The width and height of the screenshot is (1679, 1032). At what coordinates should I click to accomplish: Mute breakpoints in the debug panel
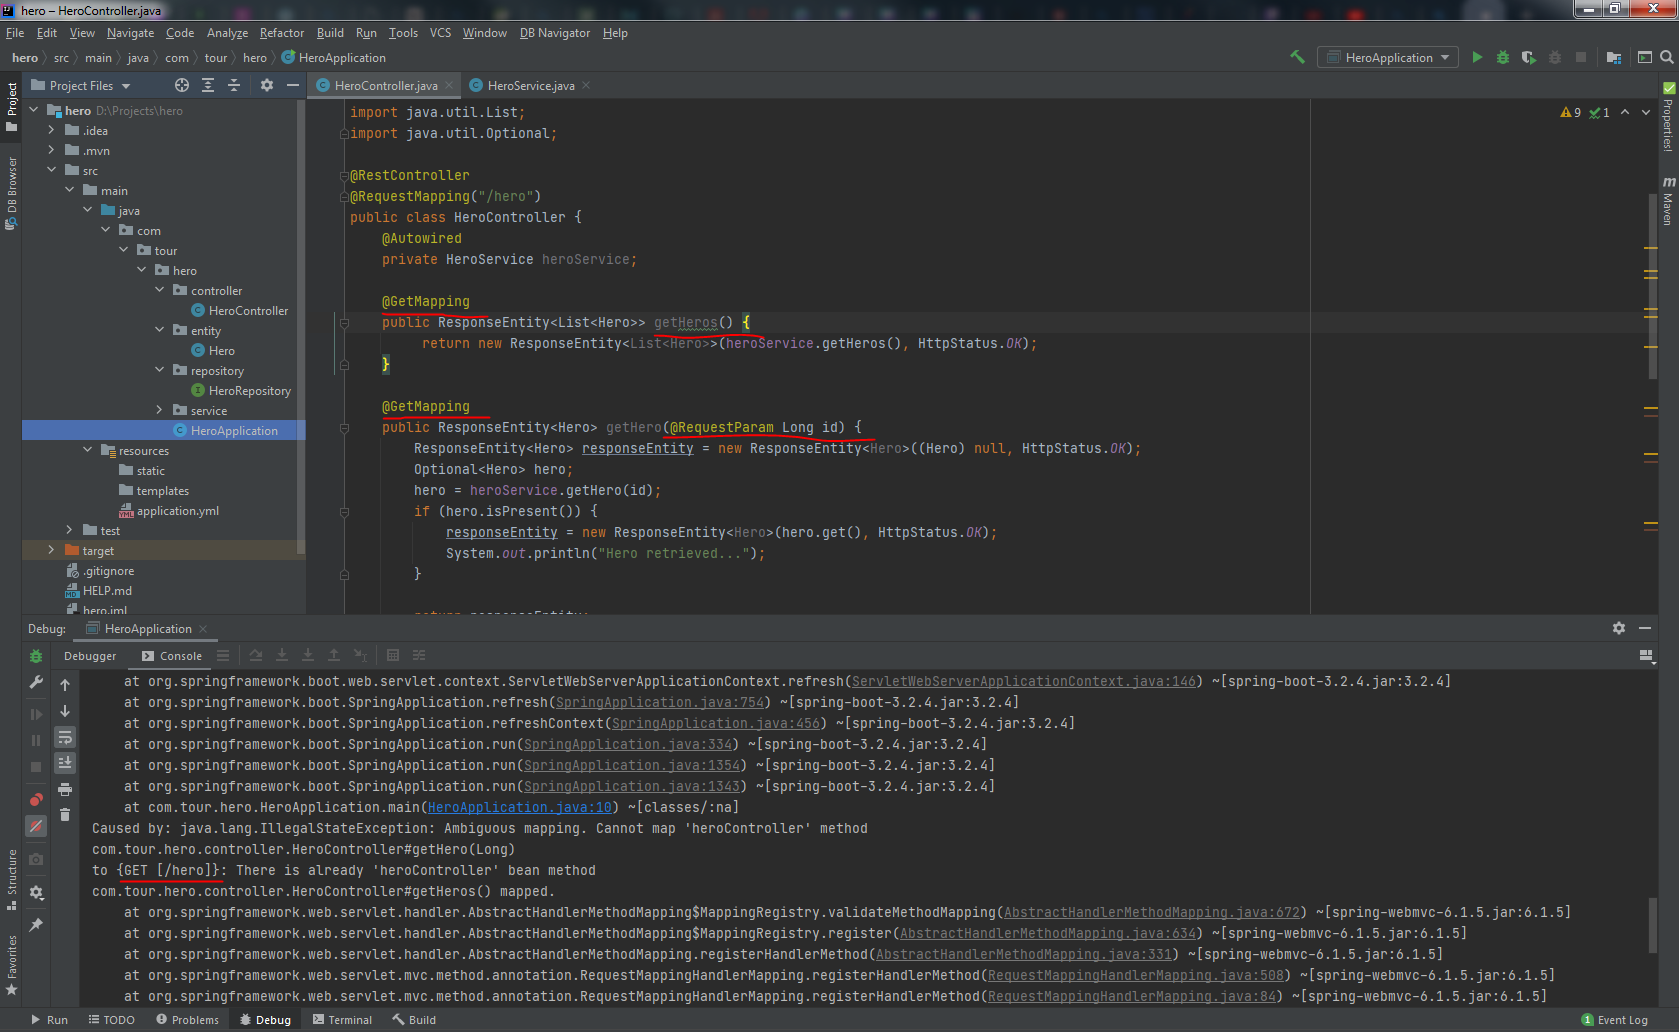36,827
